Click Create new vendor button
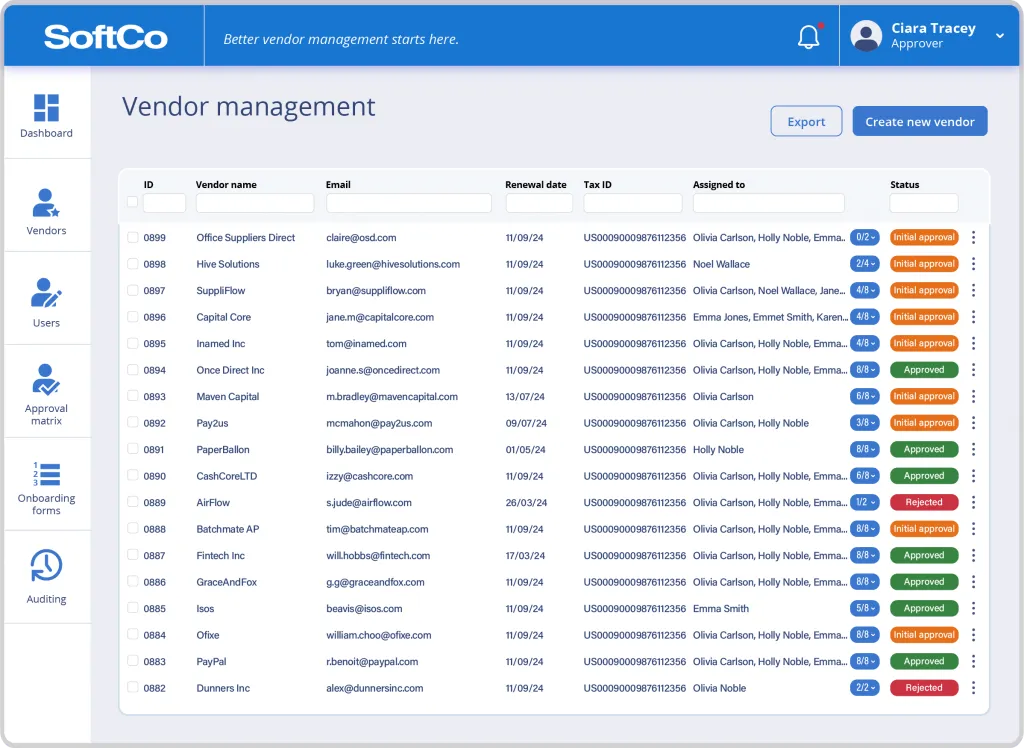 click(x=919, y=122)
